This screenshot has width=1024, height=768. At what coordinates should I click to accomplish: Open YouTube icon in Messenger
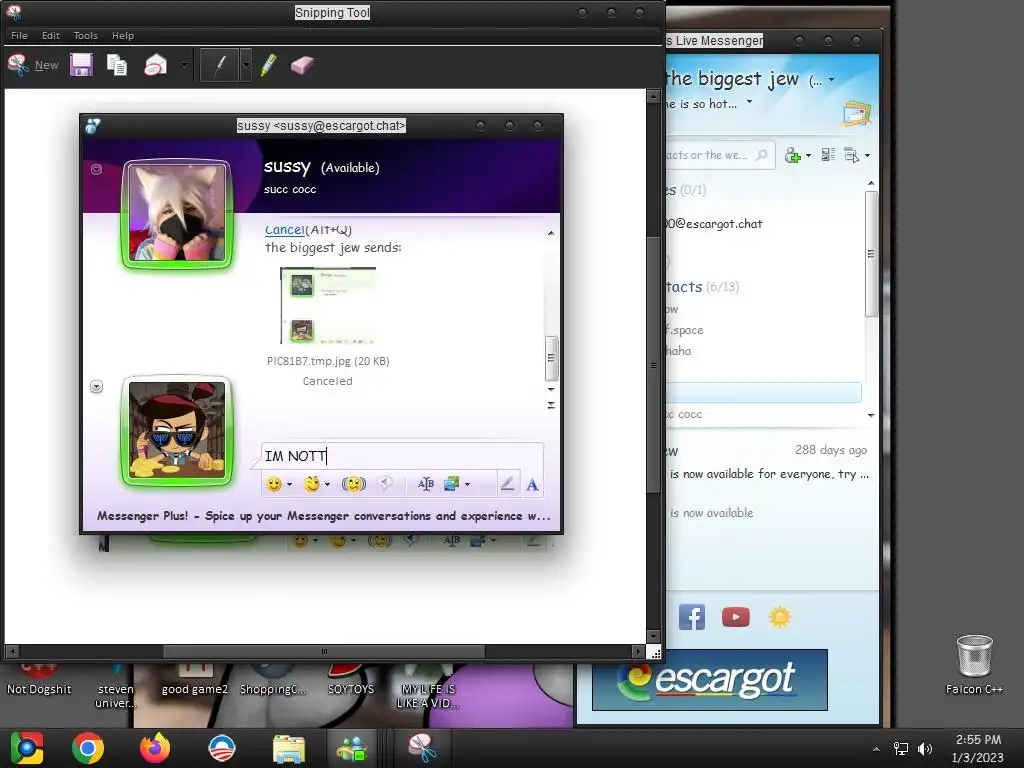coord(736,616)
